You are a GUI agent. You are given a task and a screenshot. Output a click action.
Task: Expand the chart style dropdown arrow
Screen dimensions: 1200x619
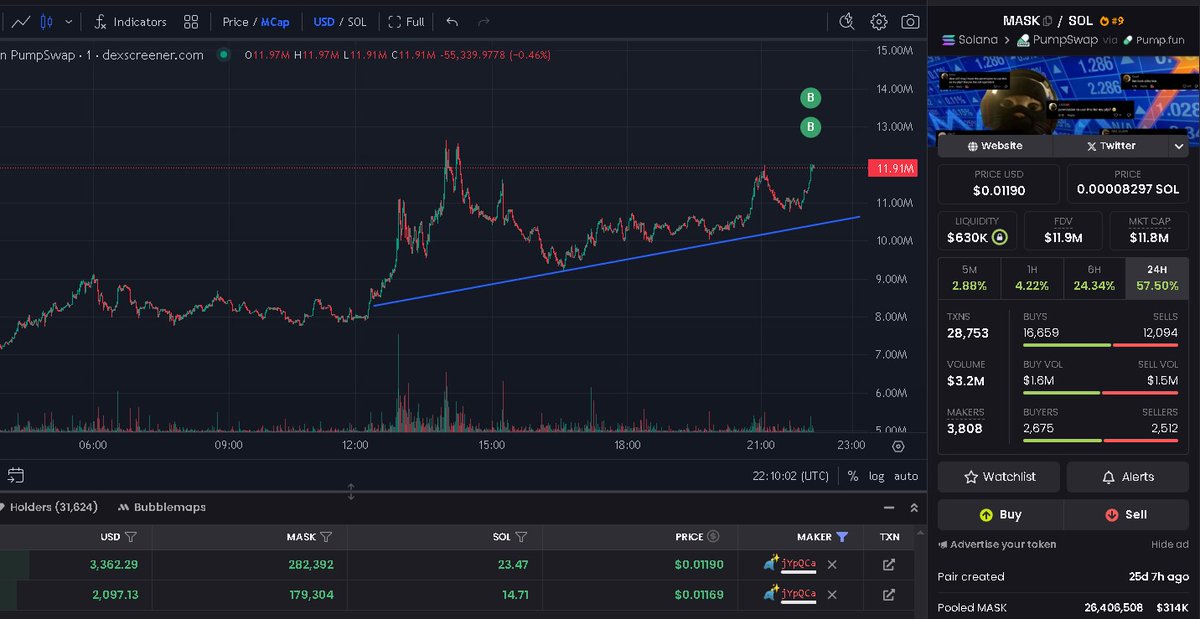(x=68, y=22)
